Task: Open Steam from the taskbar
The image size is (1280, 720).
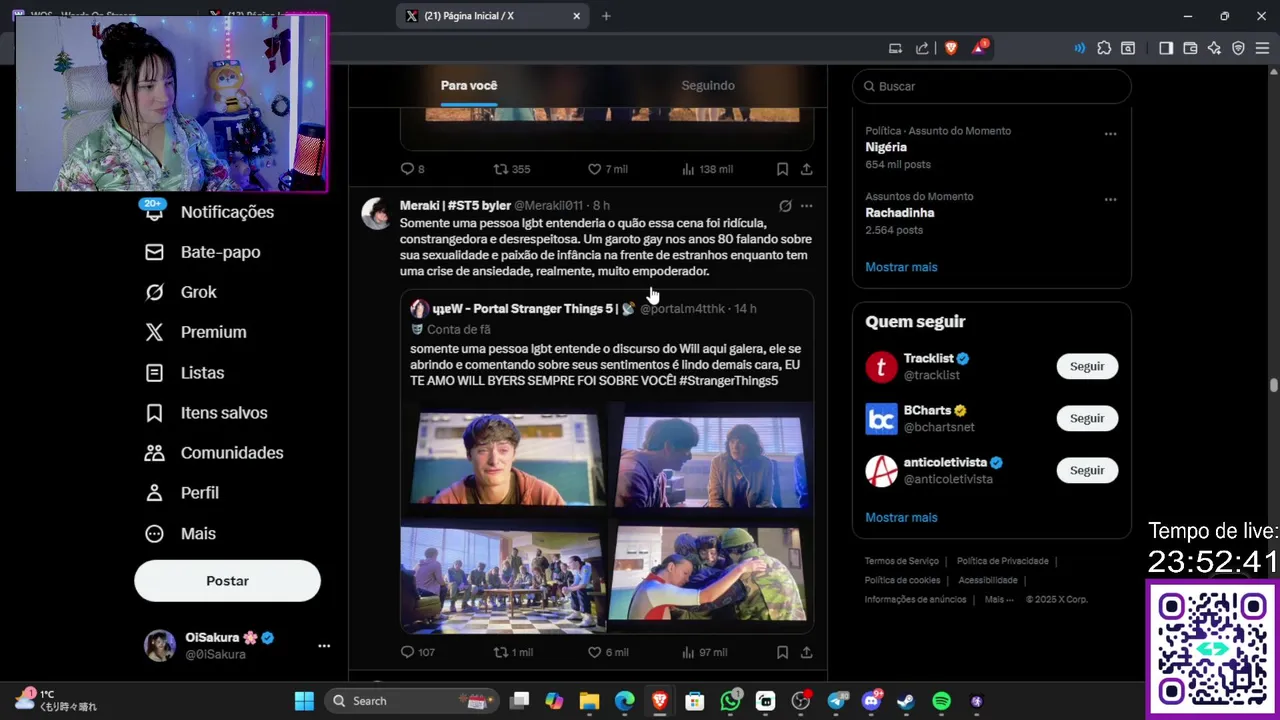Action: (906, 701)
